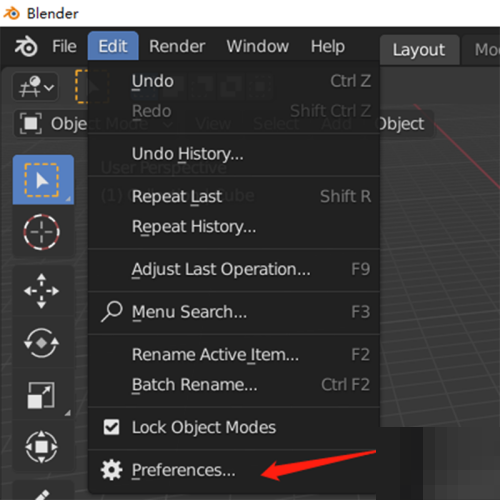
Task: Open Adjust Last Operation entry
Action: 234,269
